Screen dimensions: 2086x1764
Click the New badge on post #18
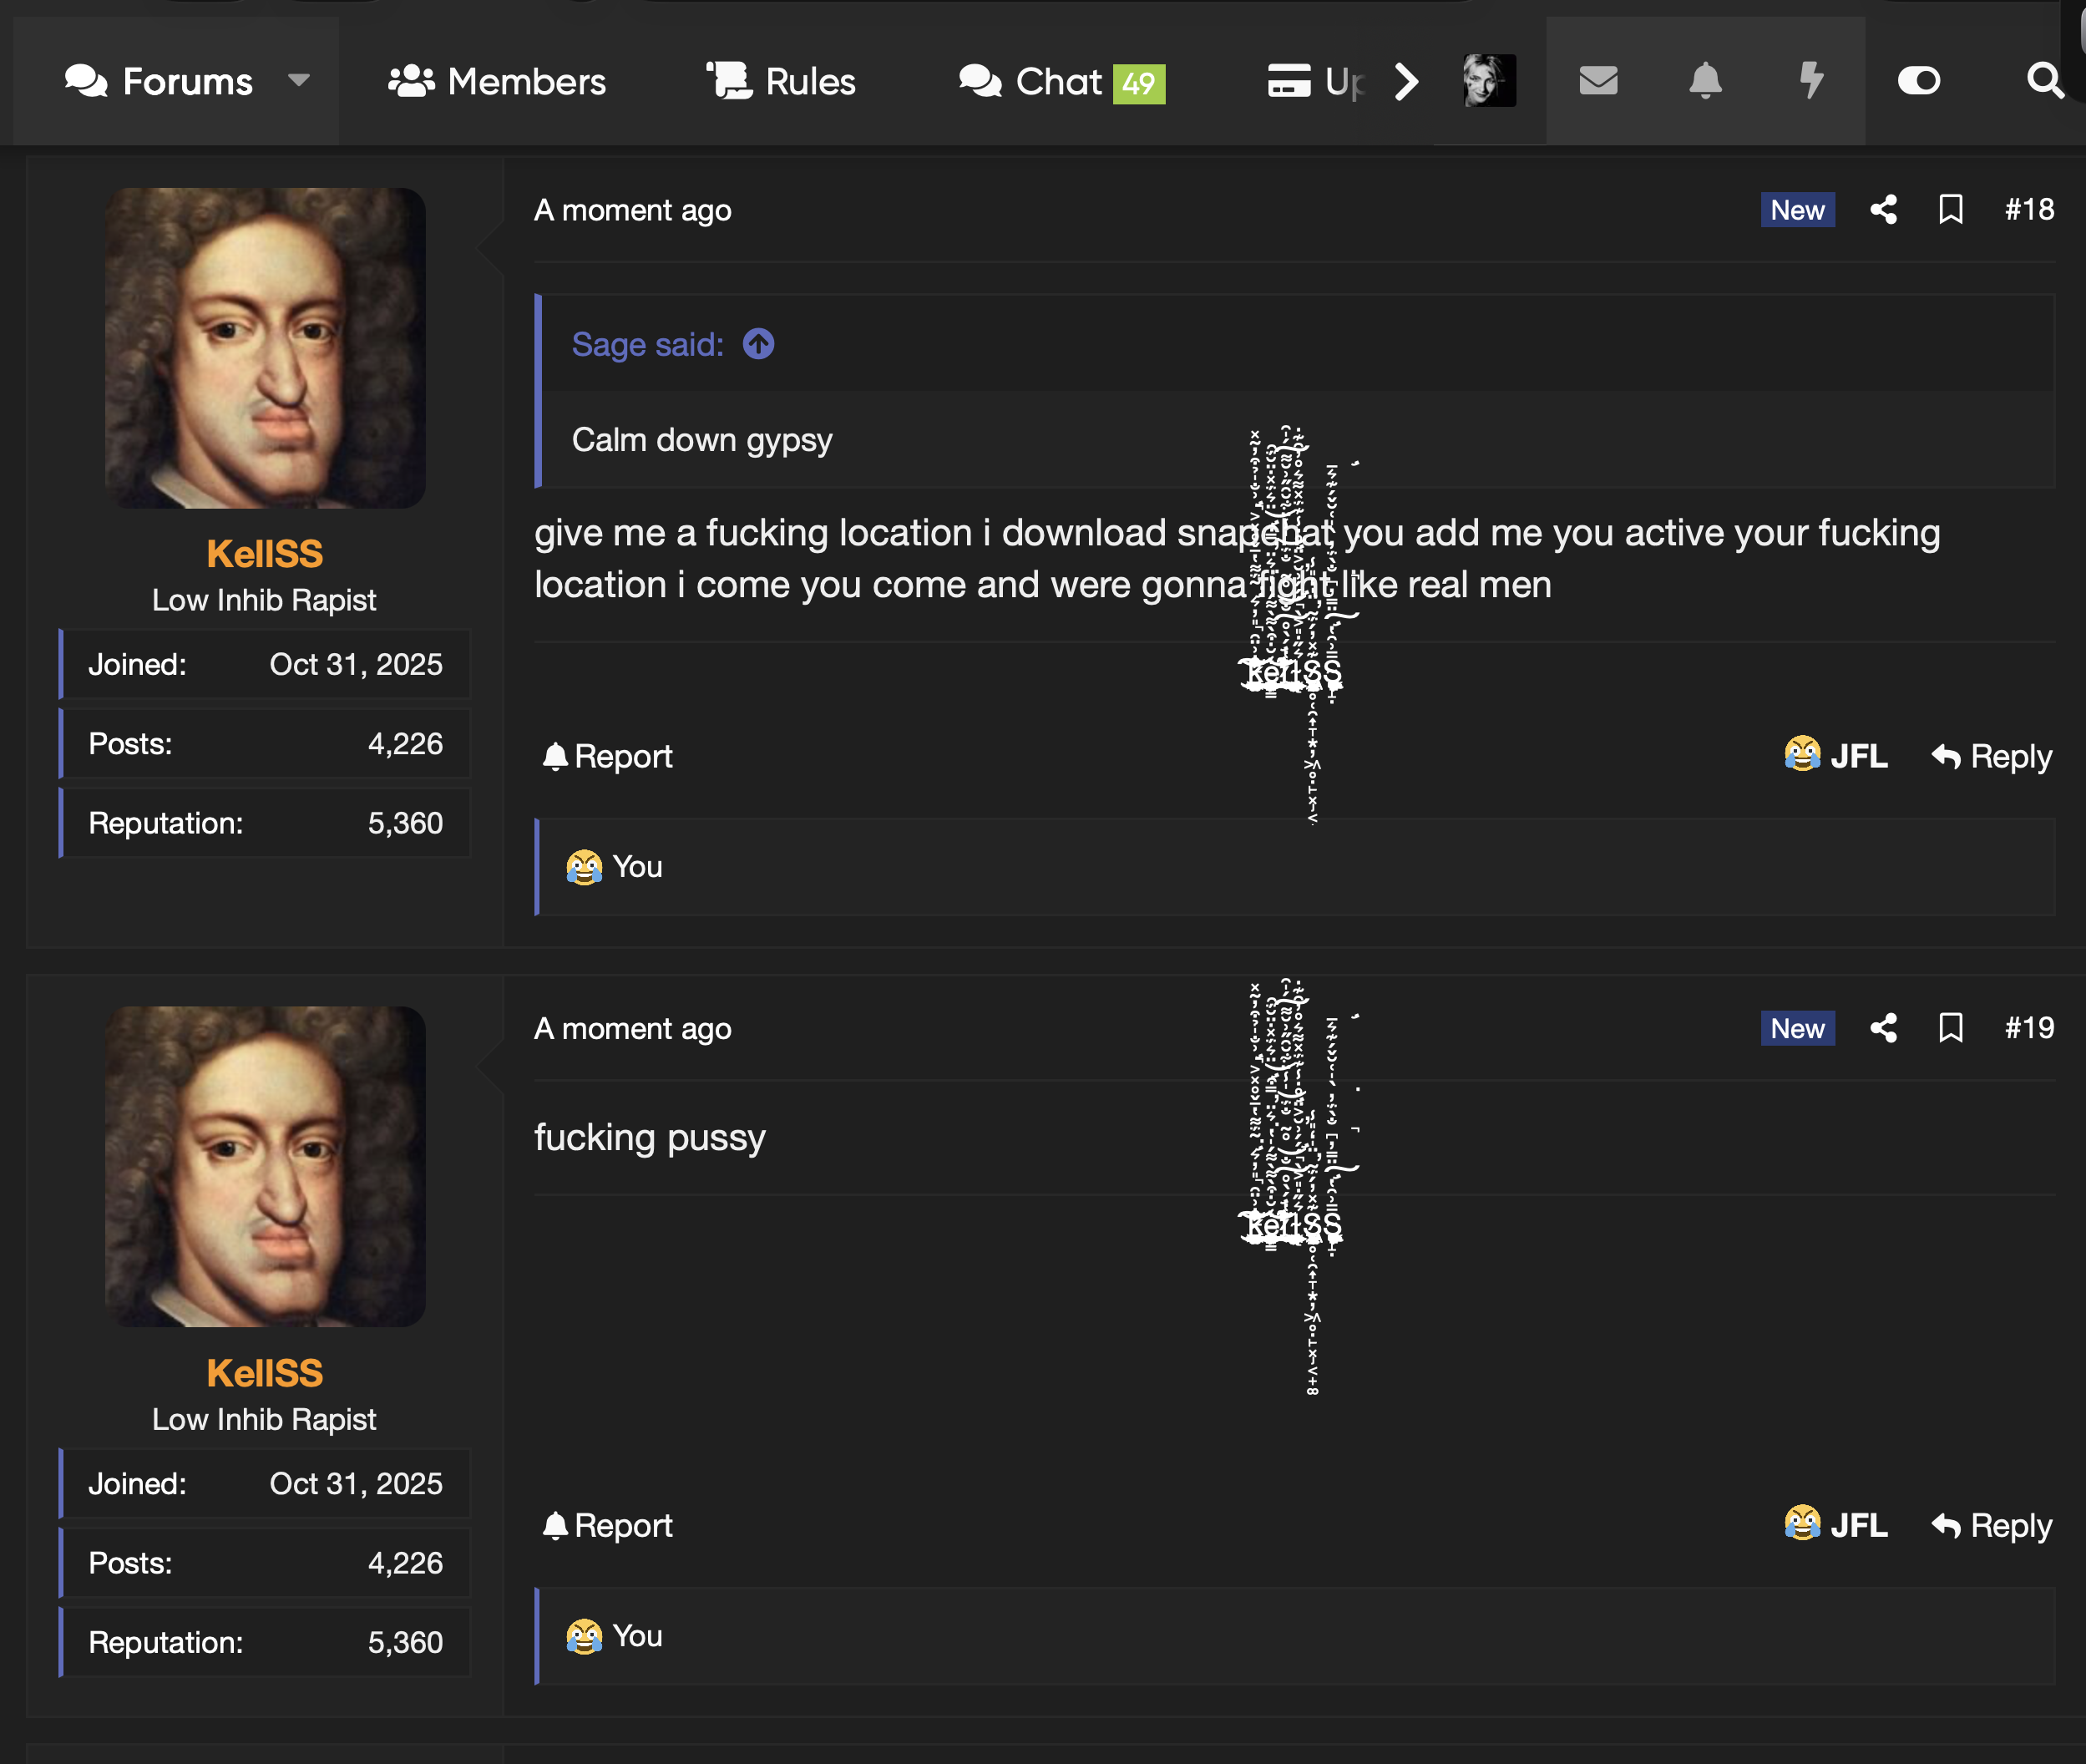pos(1797,210)
